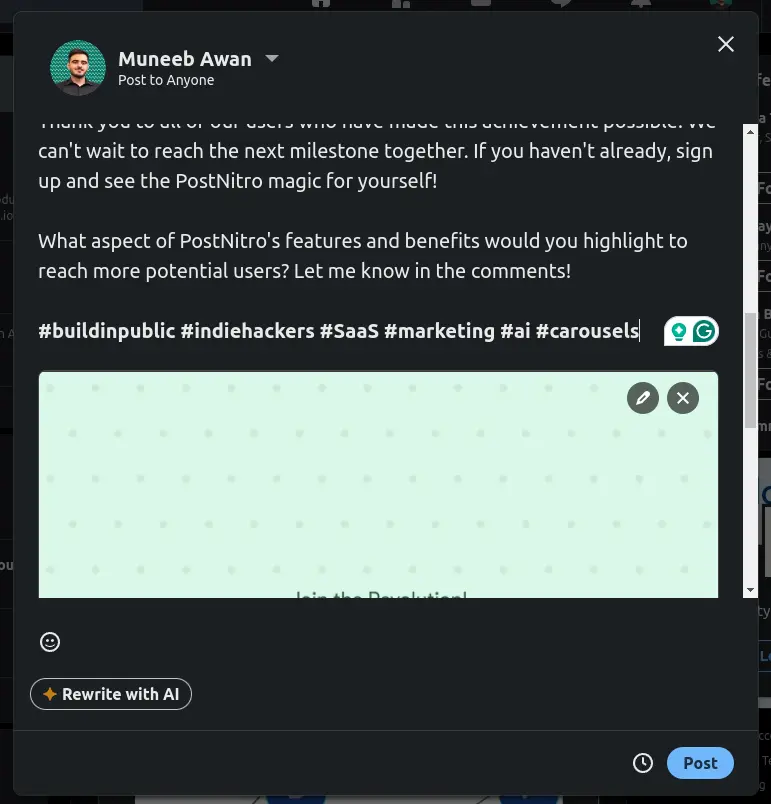Image resolution: width=771 pixels, height=804 pixels.
Task: Close the post composer dialog
Action: pos(726,44)
